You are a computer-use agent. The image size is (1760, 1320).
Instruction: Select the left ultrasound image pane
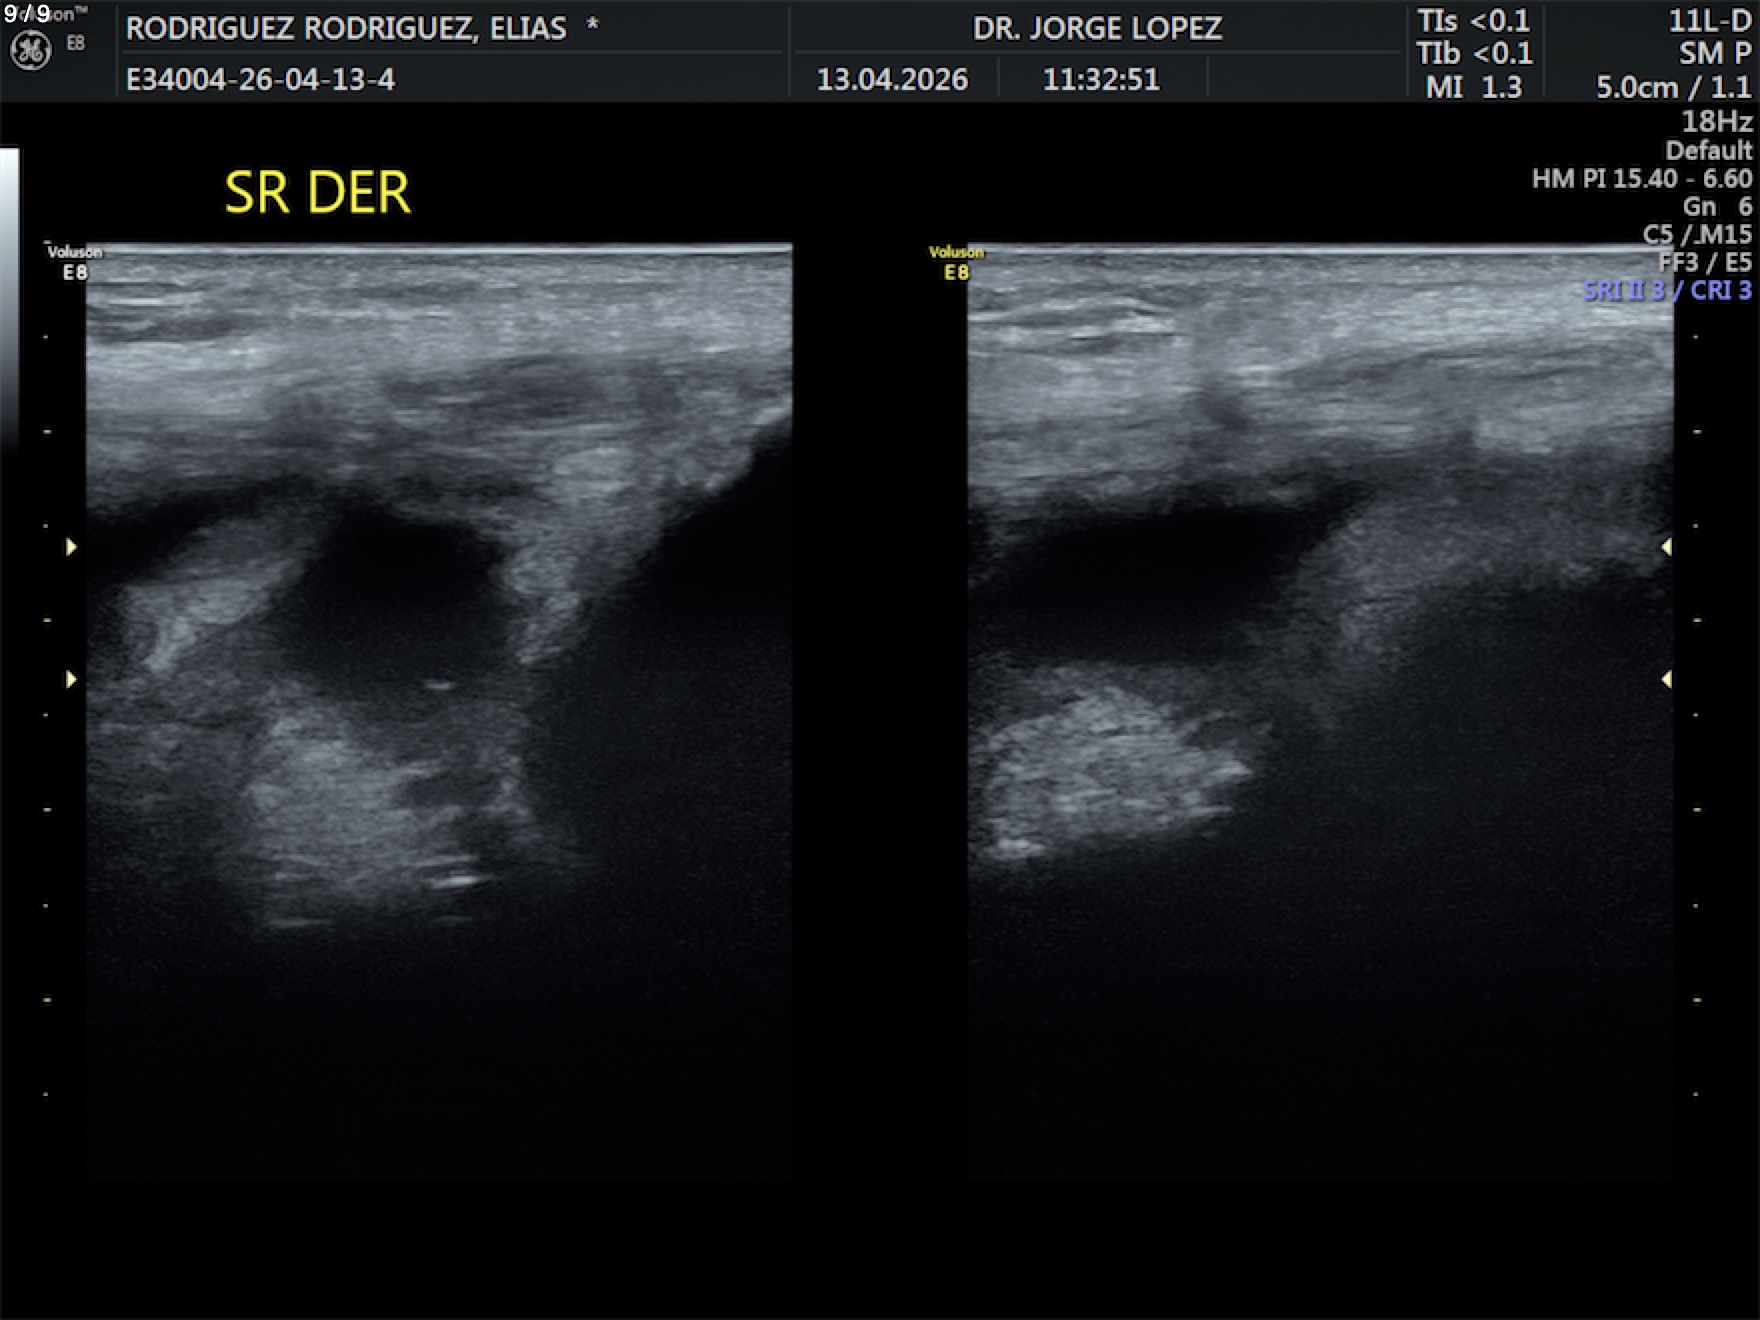(x=439, y=710)
